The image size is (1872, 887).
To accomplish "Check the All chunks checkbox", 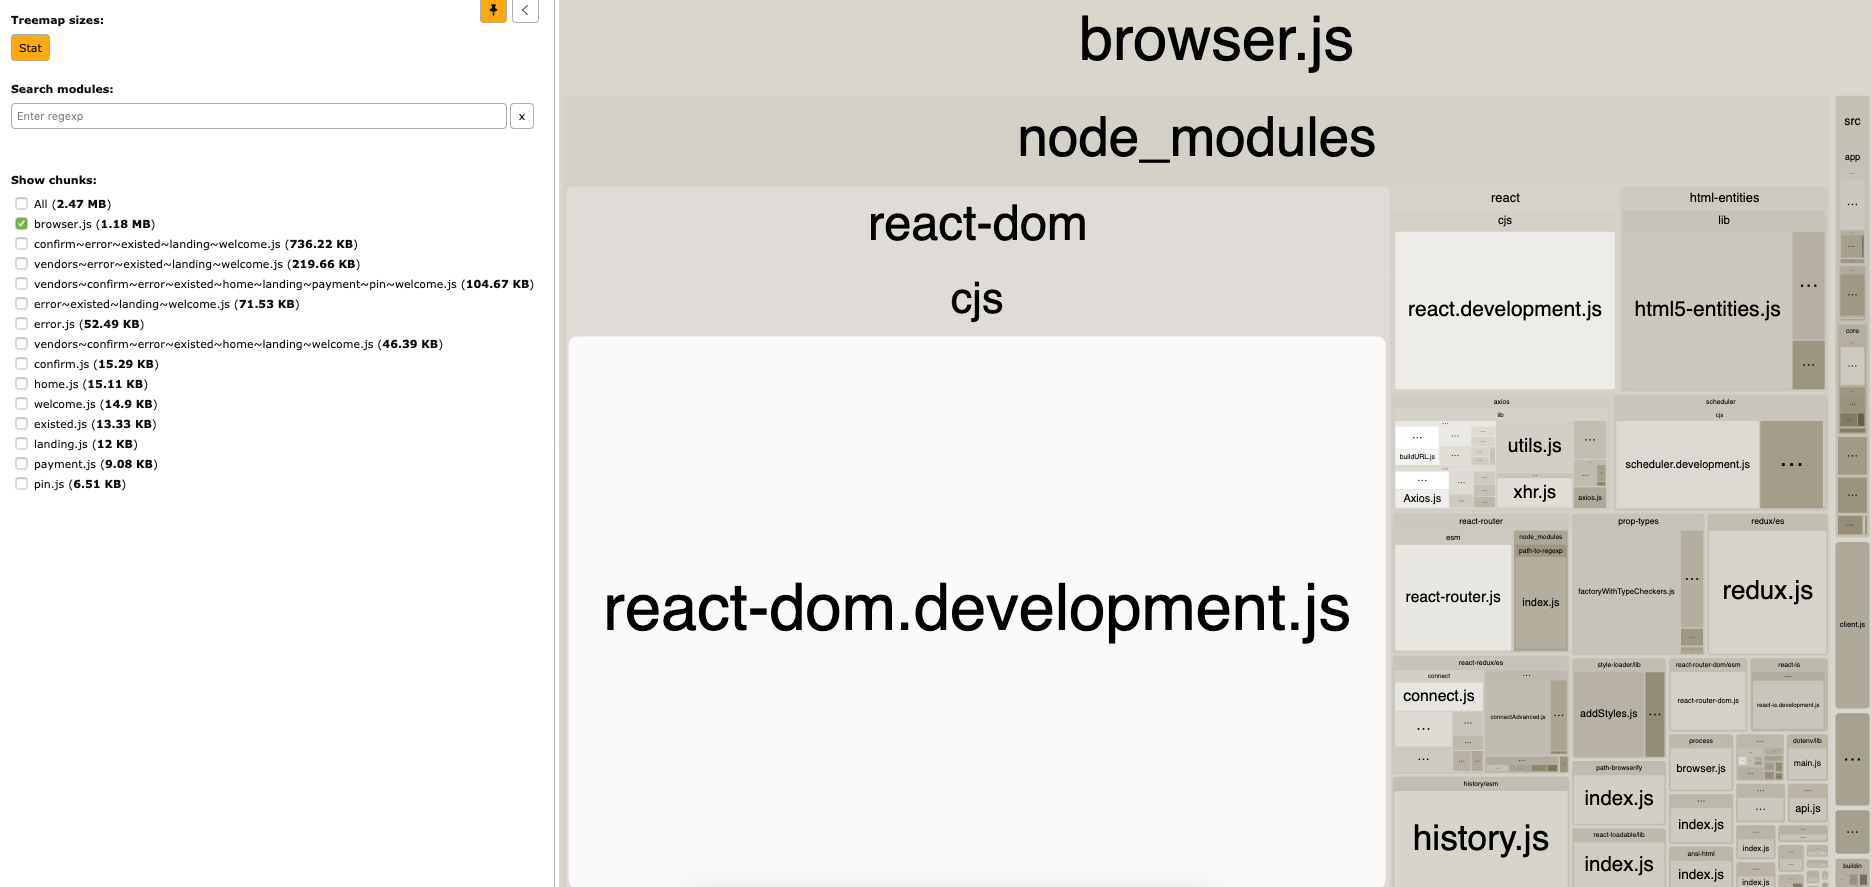I will [21, 204].
